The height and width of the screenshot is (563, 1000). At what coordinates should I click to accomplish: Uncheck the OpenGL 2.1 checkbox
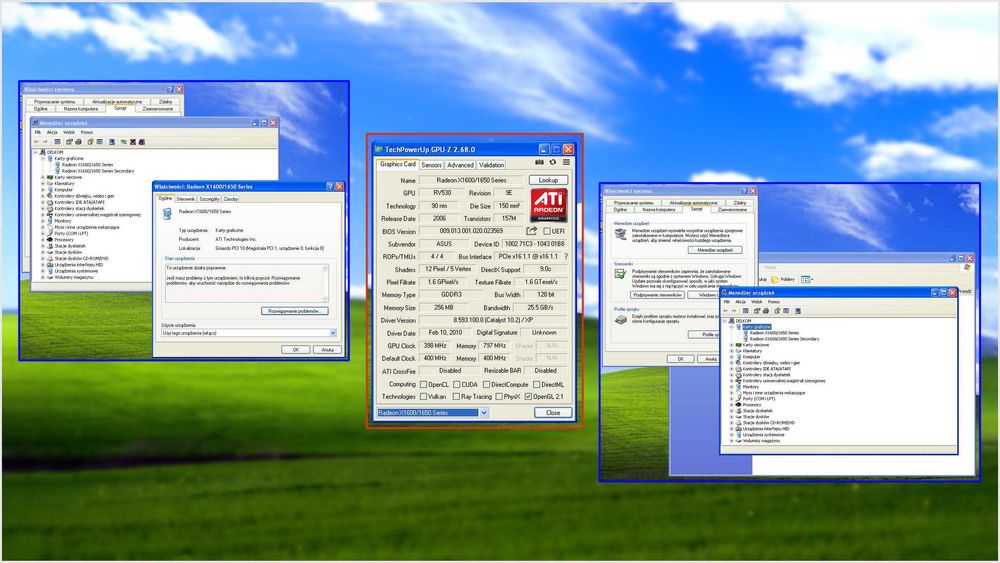click(528, 397)
